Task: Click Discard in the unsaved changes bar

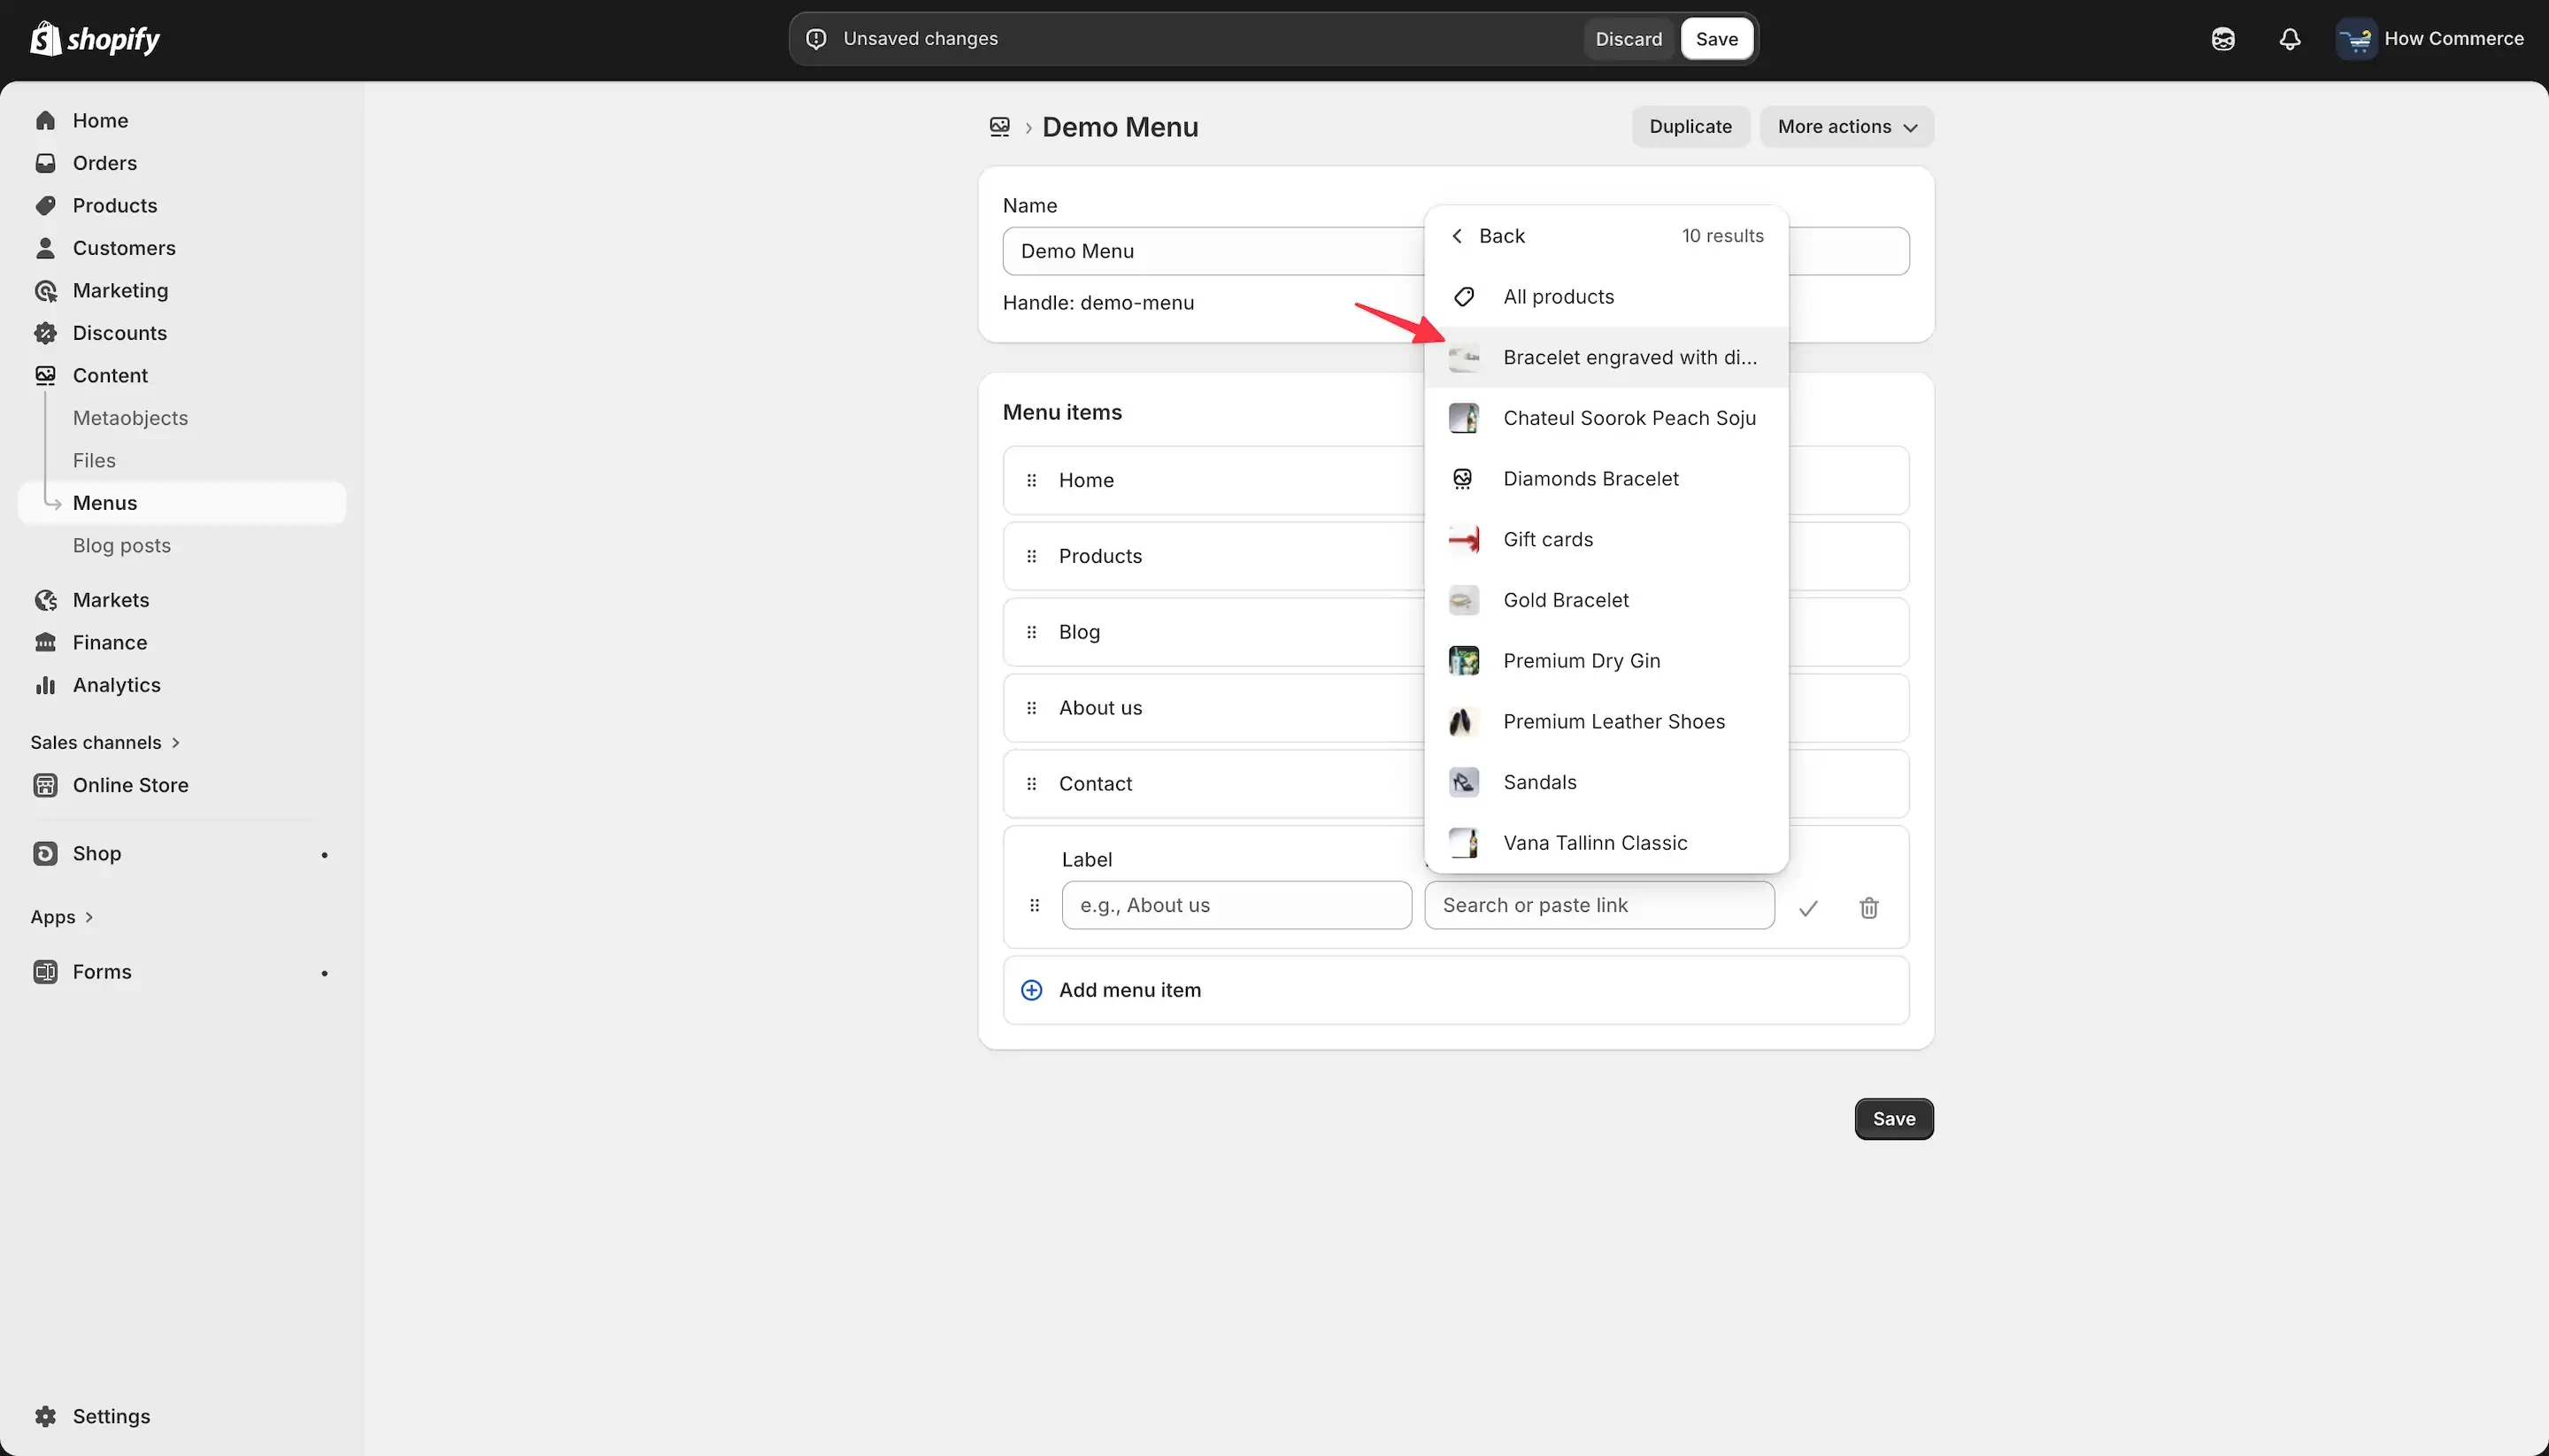Action: [x=1628, y=39]
